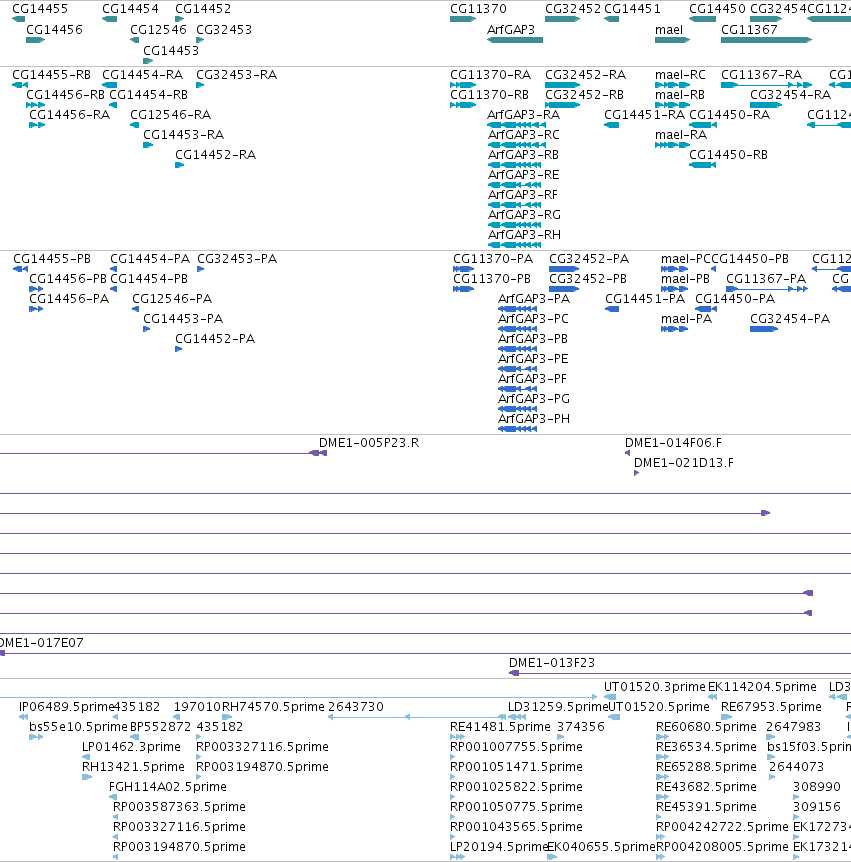Click the CG14452-PA protein label
851x862 pixels.
215,339
